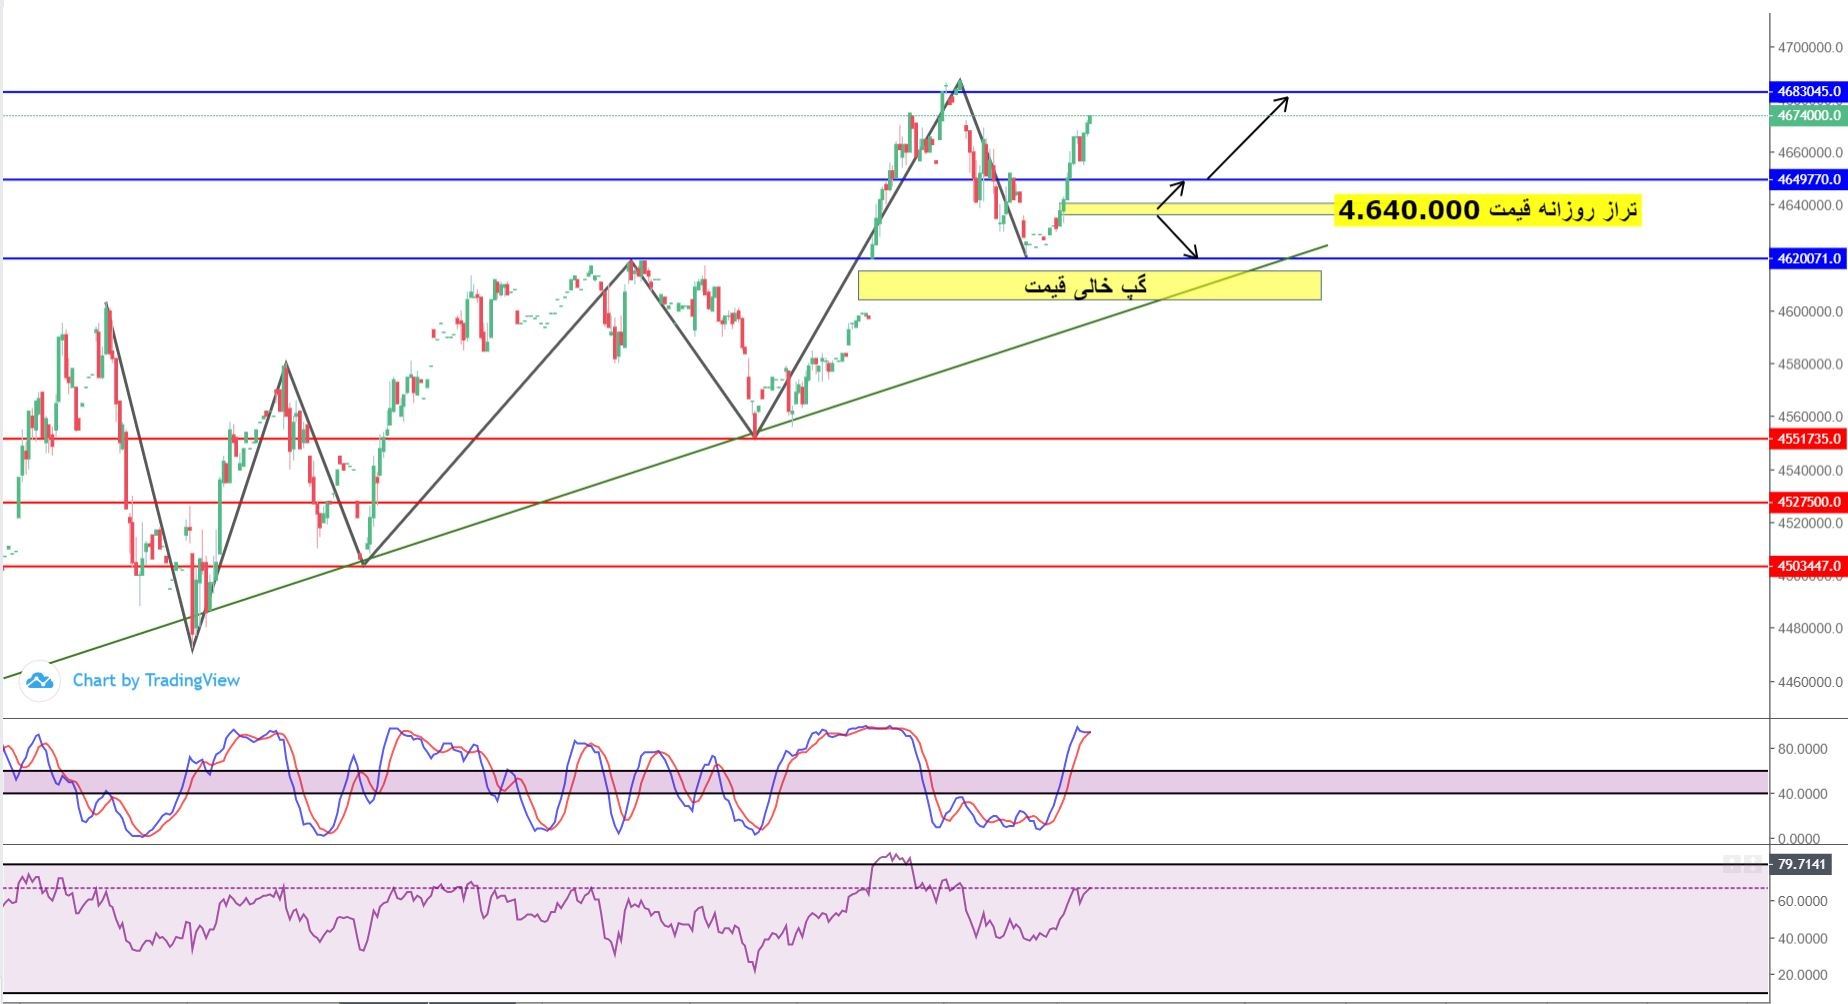Viewport: 1848px width, 1004px height.
Task: Click the TradingView cloud logo icon
Action: click(39, 681)
